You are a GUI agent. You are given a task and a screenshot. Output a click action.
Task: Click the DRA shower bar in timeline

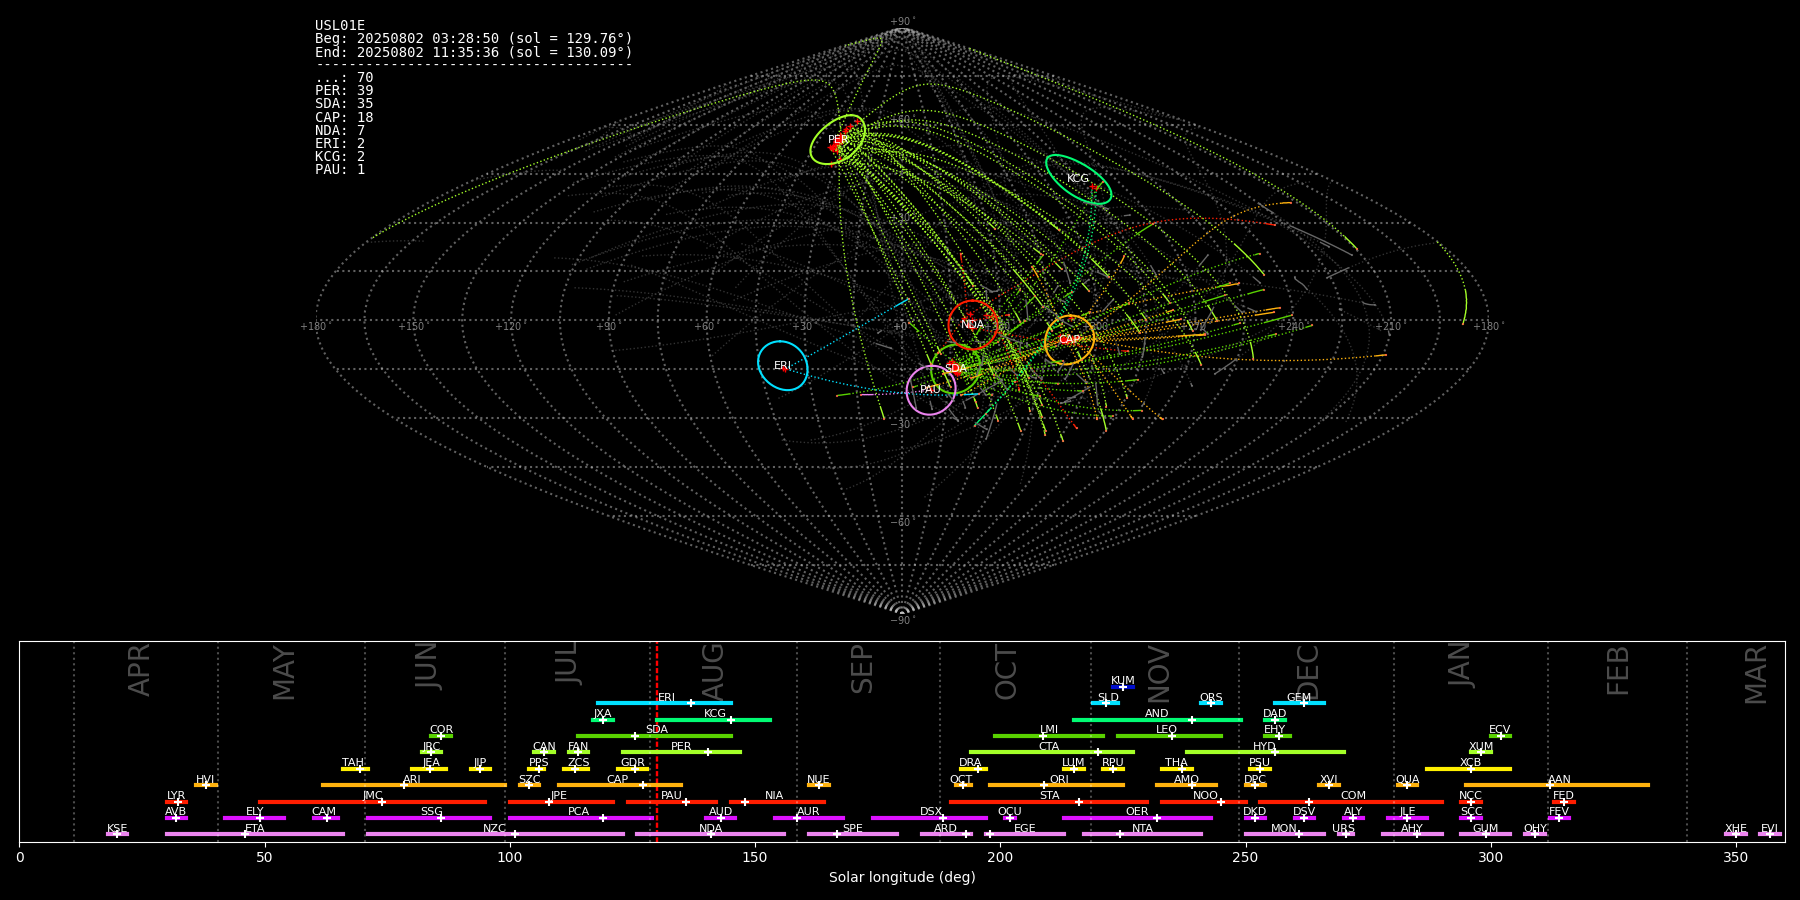[x=973, y=769]
